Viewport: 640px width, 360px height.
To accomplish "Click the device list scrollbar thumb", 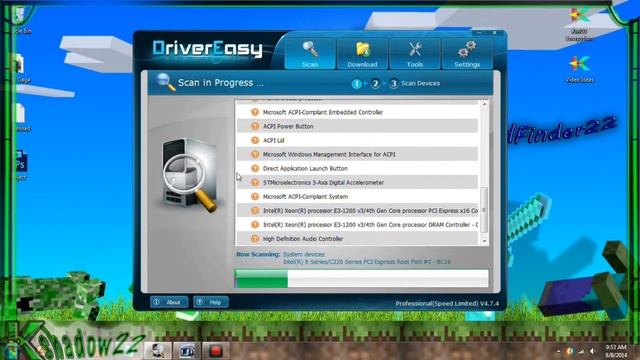I will click(x=484, y=210).
